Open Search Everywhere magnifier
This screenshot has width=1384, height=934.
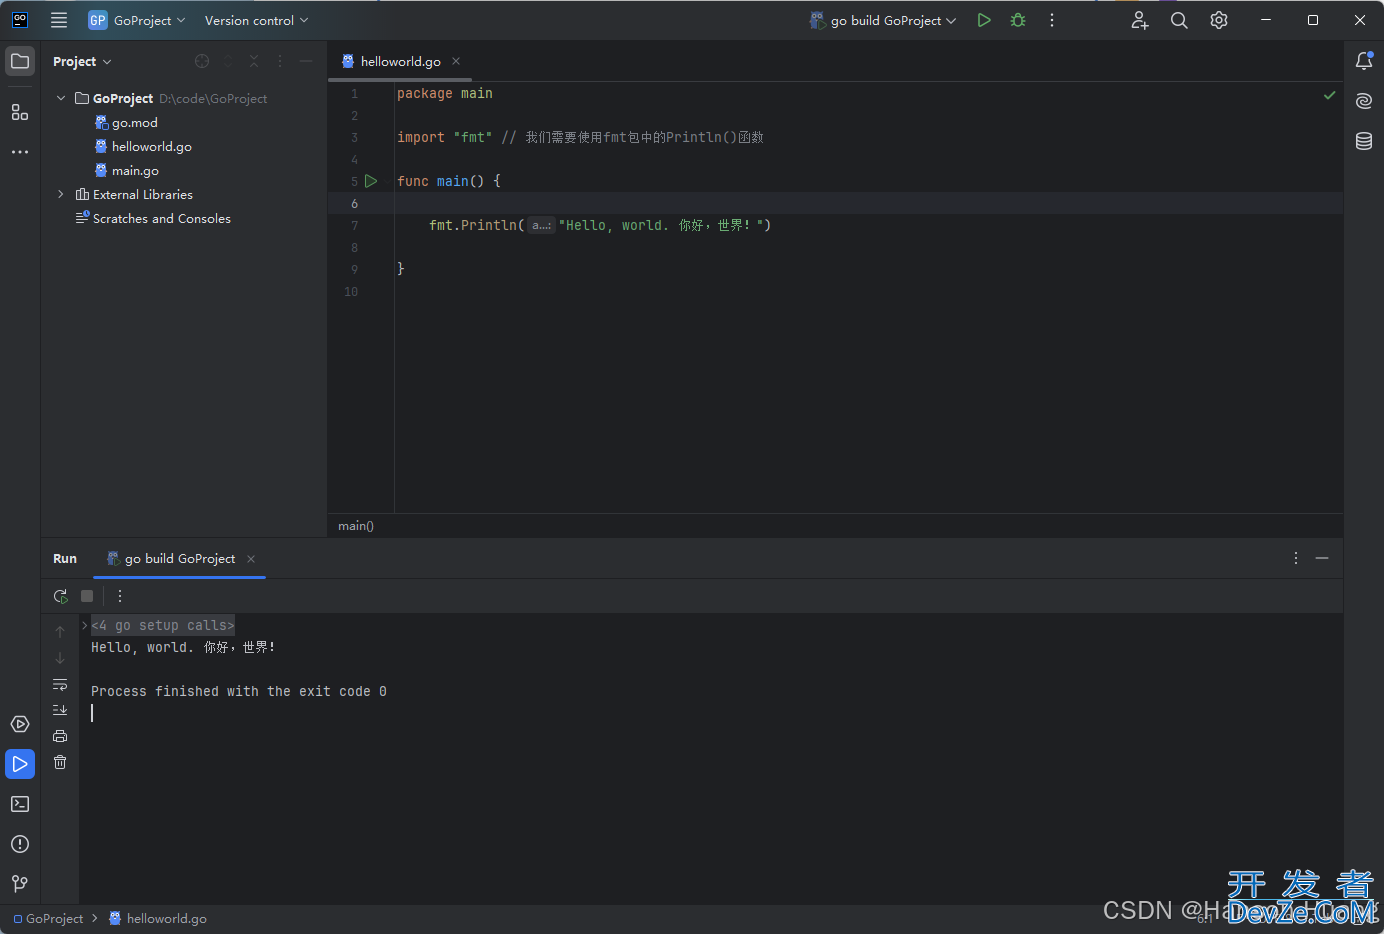click(x=1179, y=20)
